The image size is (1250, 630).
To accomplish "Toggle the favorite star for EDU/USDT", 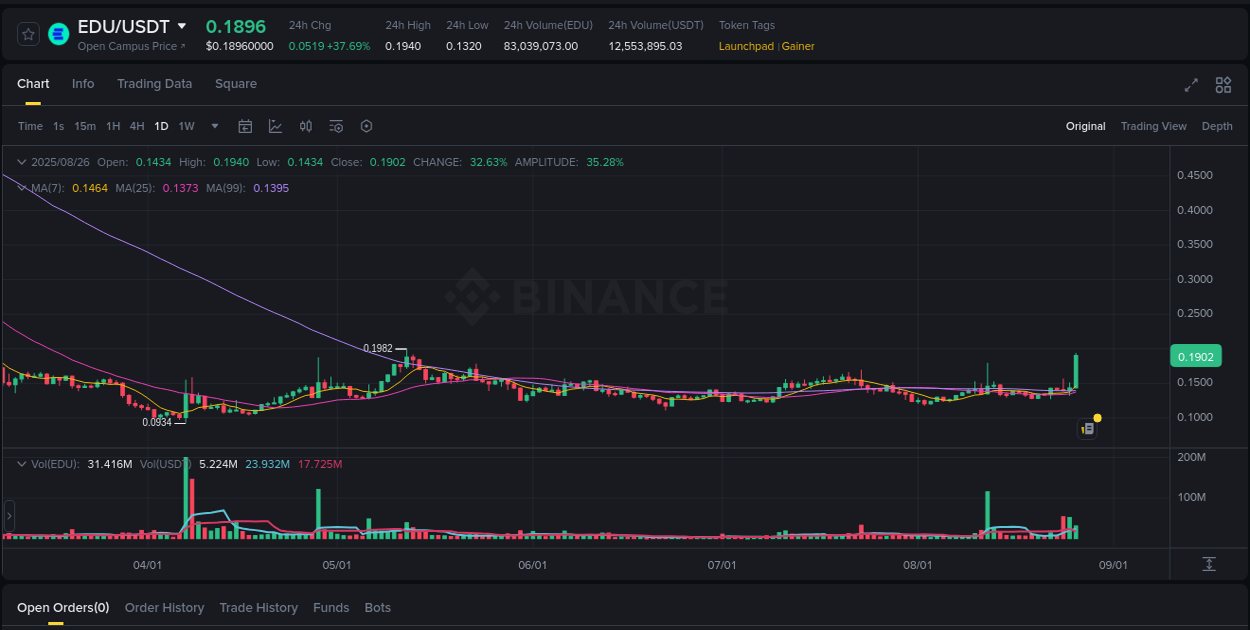I will pos(28,33).
